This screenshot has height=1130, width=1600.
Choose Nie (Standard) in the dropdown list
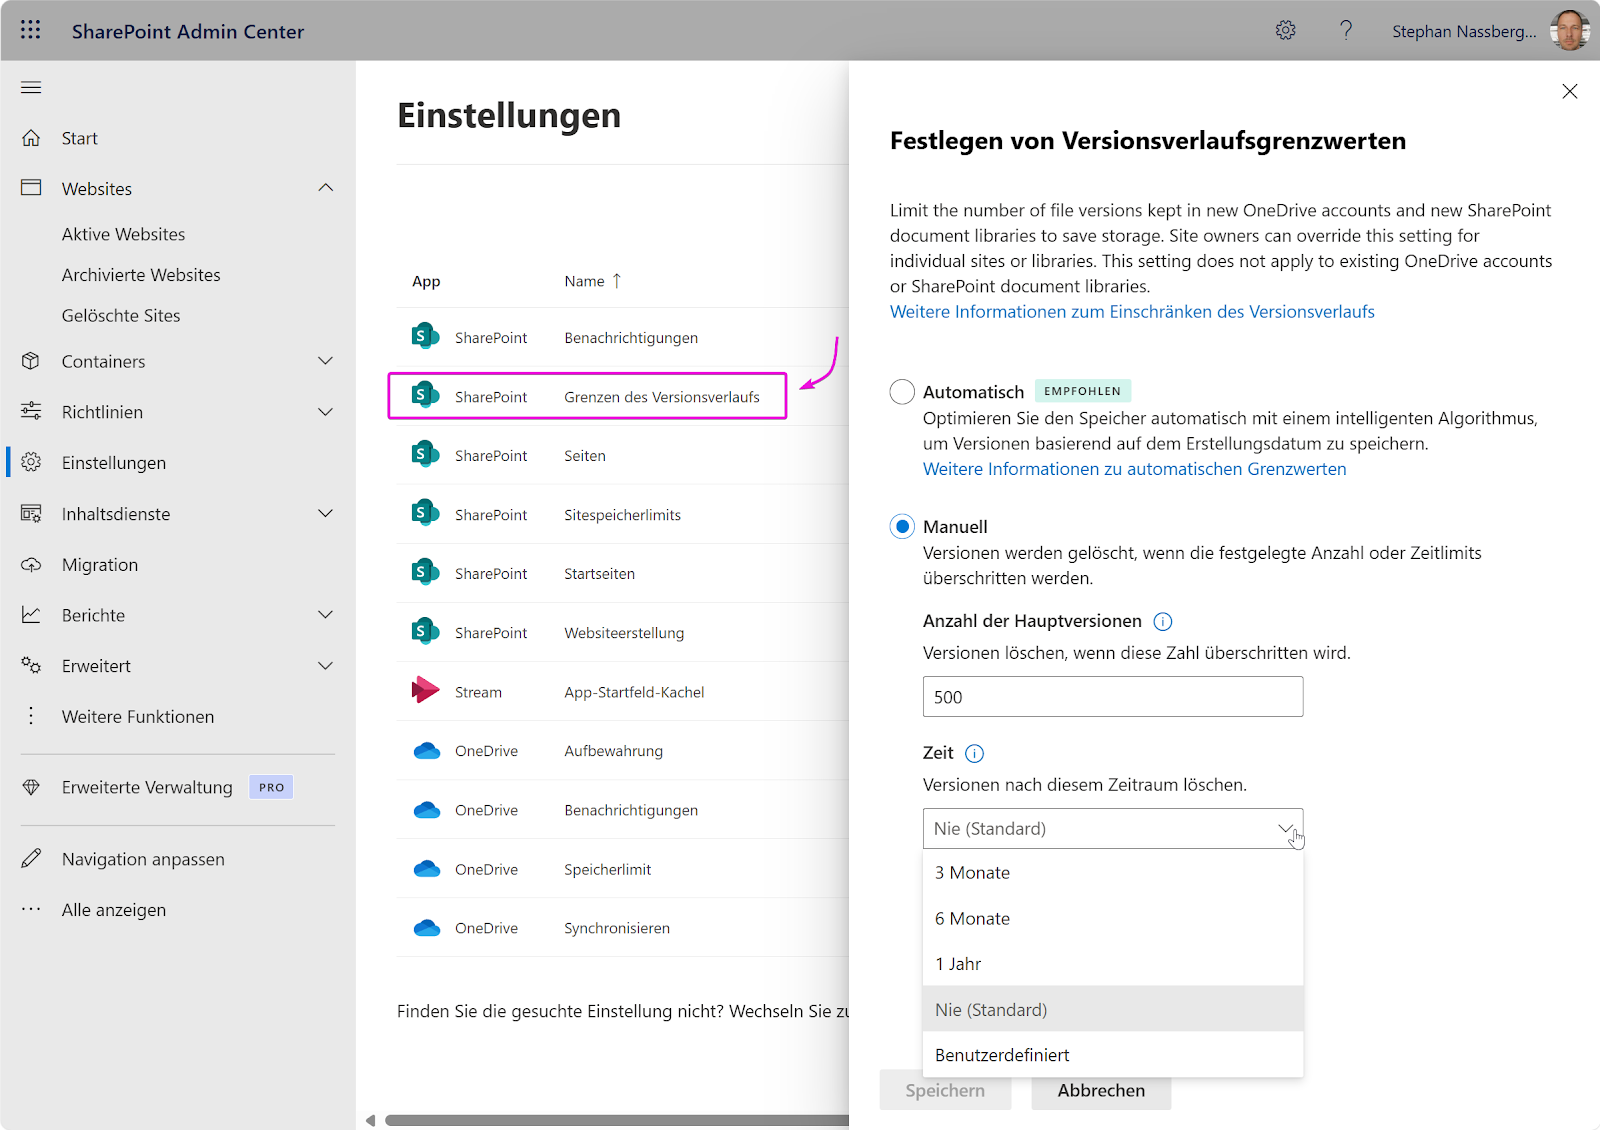click(x=1113, y=1009)
